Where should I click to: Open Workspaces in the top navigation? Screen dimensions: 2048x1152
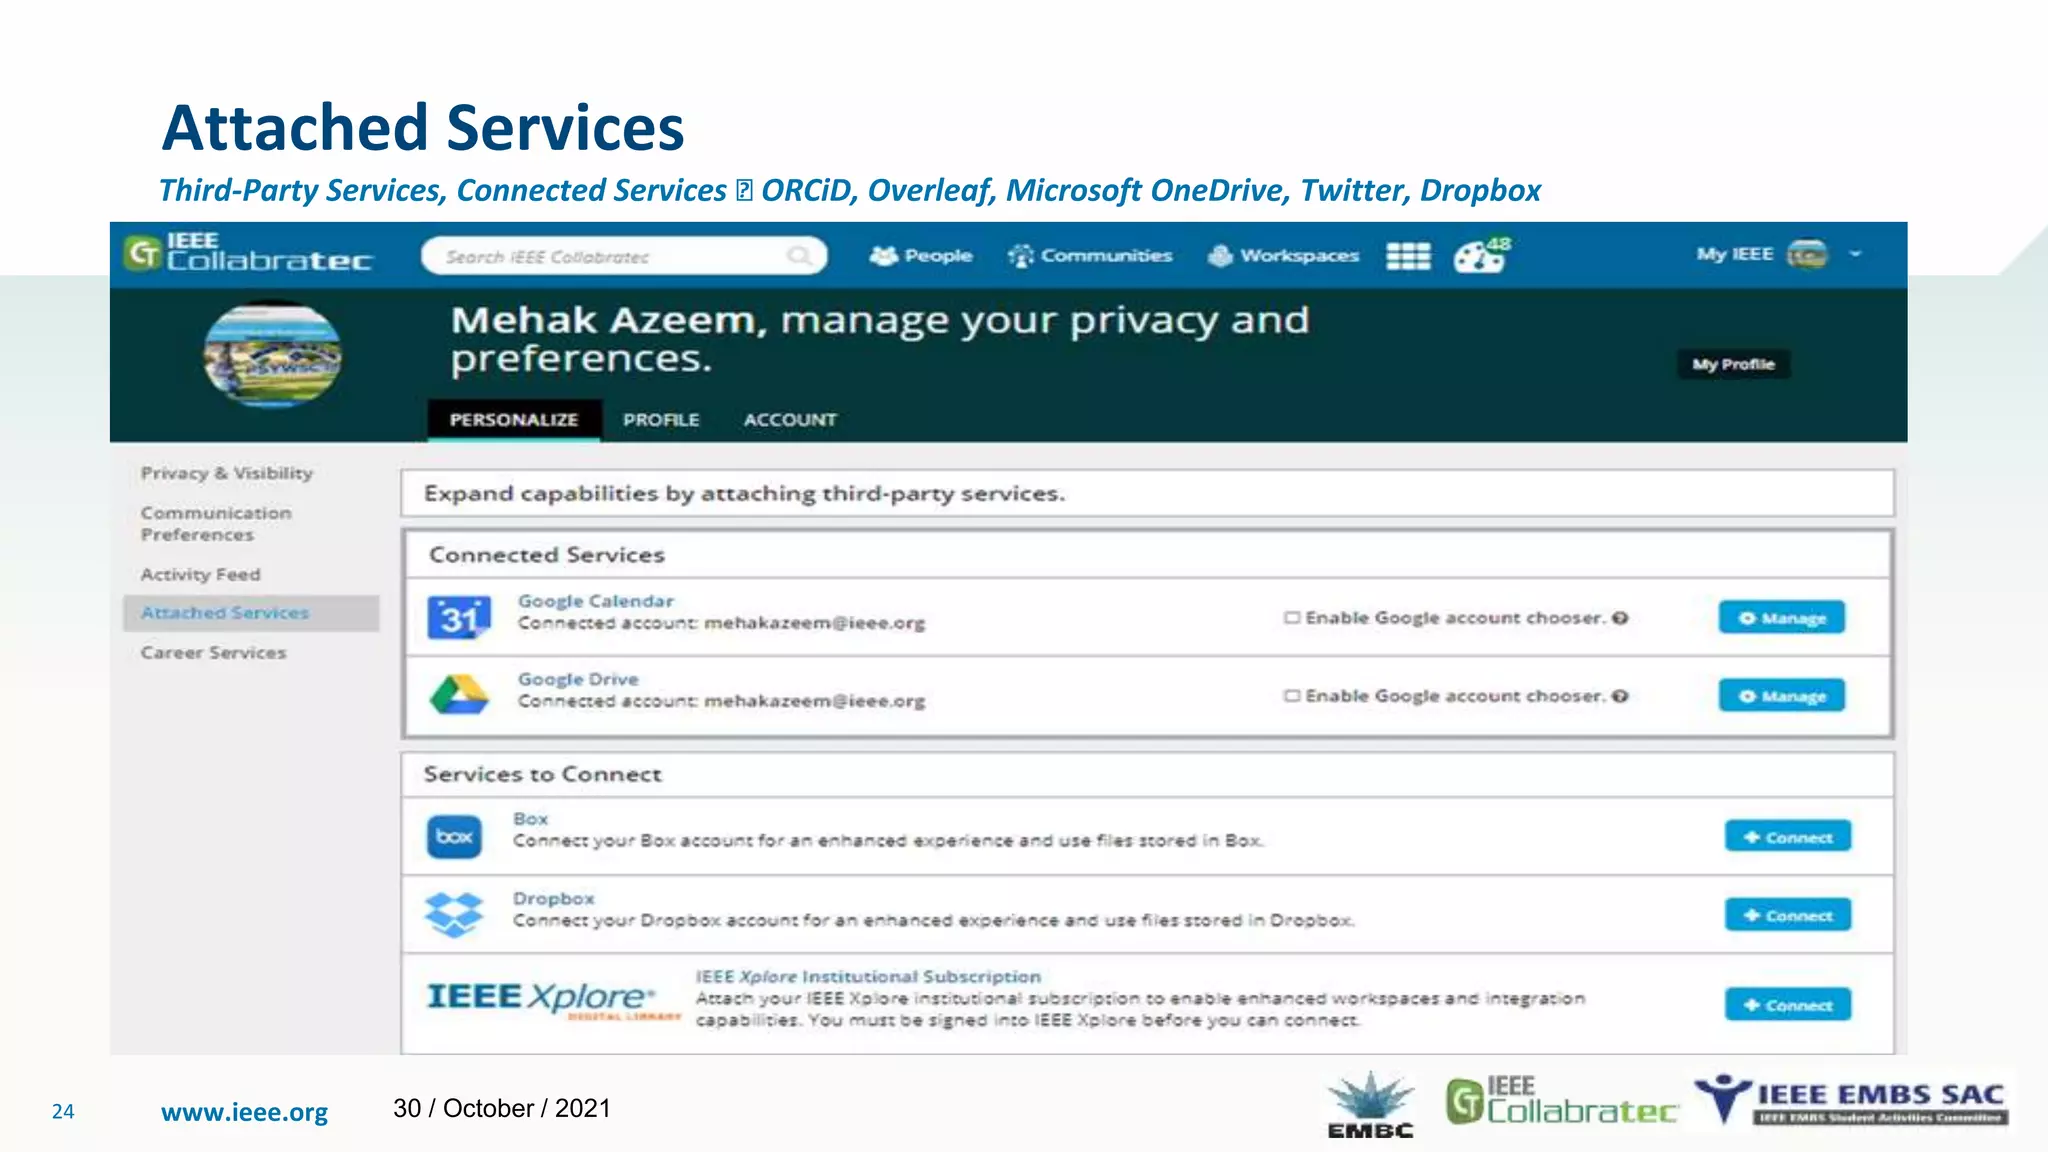pyautogui.click(x=1284, y=256)
